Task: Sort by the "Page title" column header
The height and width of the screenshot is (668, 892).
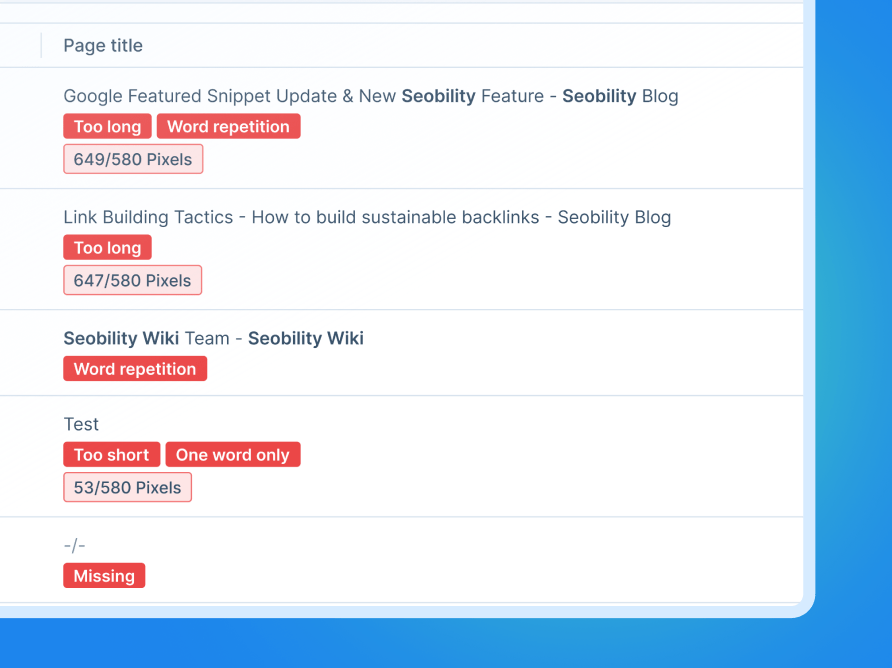Action: tap(103, 45)
